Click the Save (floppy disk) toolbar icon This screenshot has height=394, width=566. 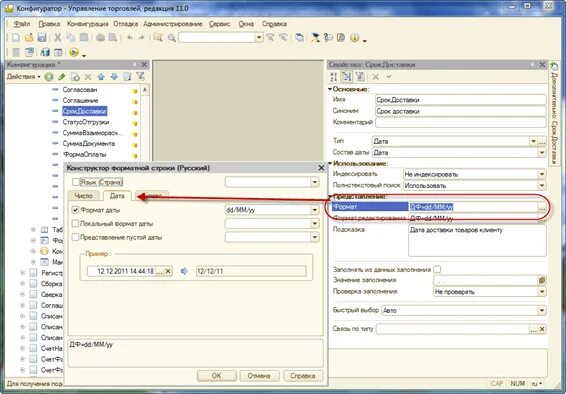42,38
